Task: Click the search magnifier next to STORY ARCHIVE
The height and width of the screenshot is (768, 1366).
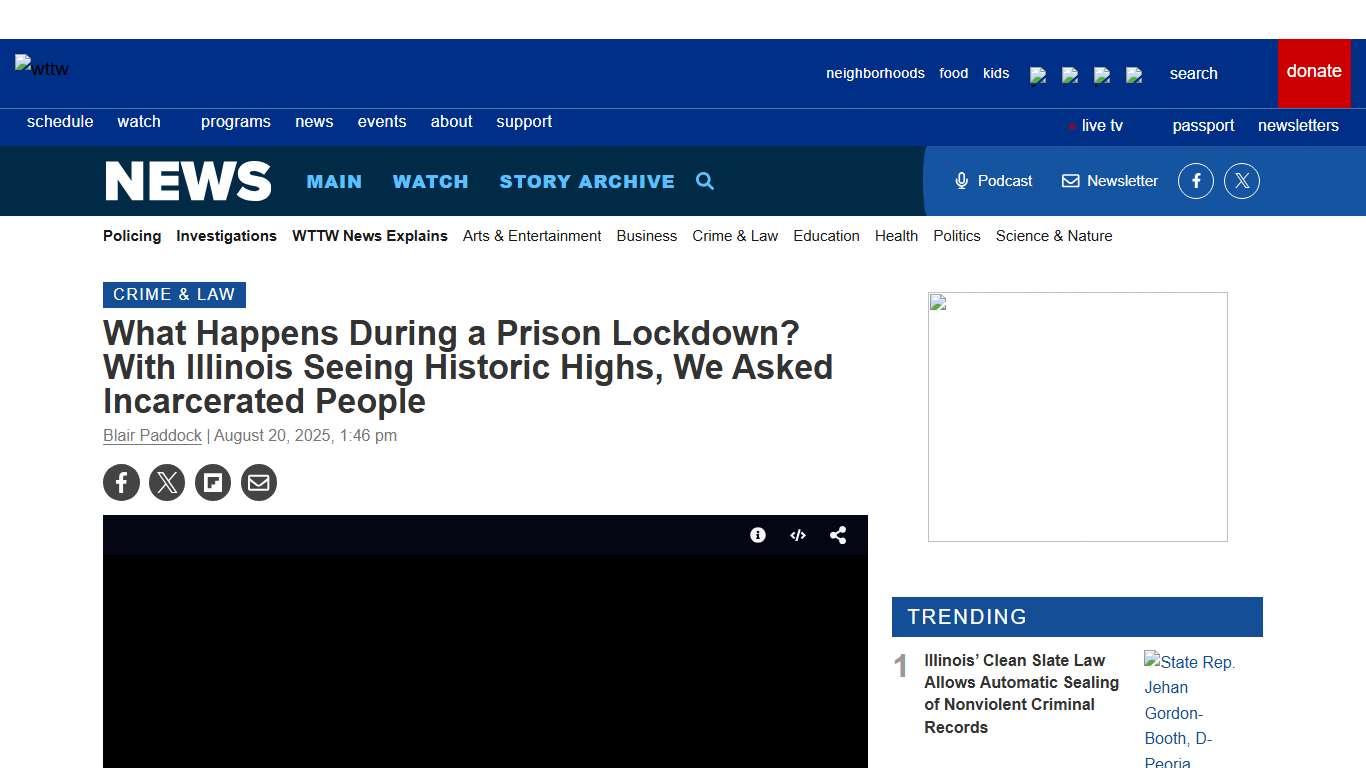Action: pyautogui.click(x=705, y=181)
